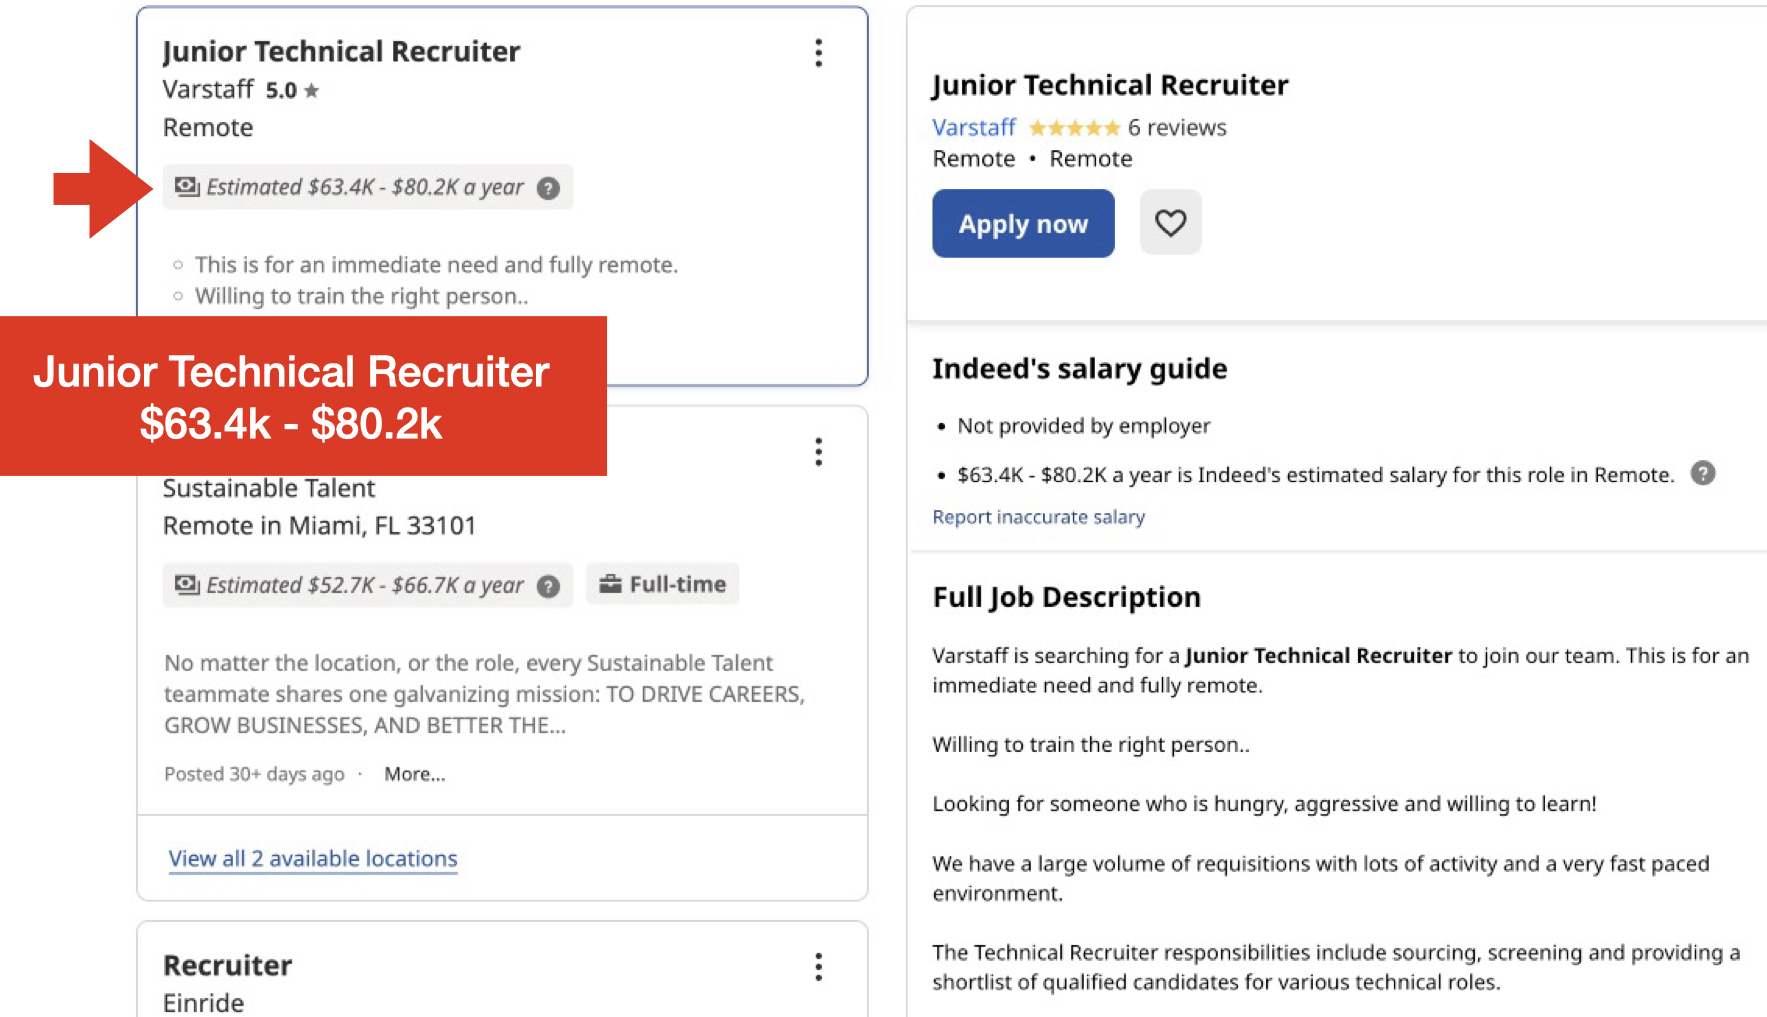Open options menu for Junior Technical Recruiter card
This screenshot has width=1767, height=1017.
click(818, 53)
